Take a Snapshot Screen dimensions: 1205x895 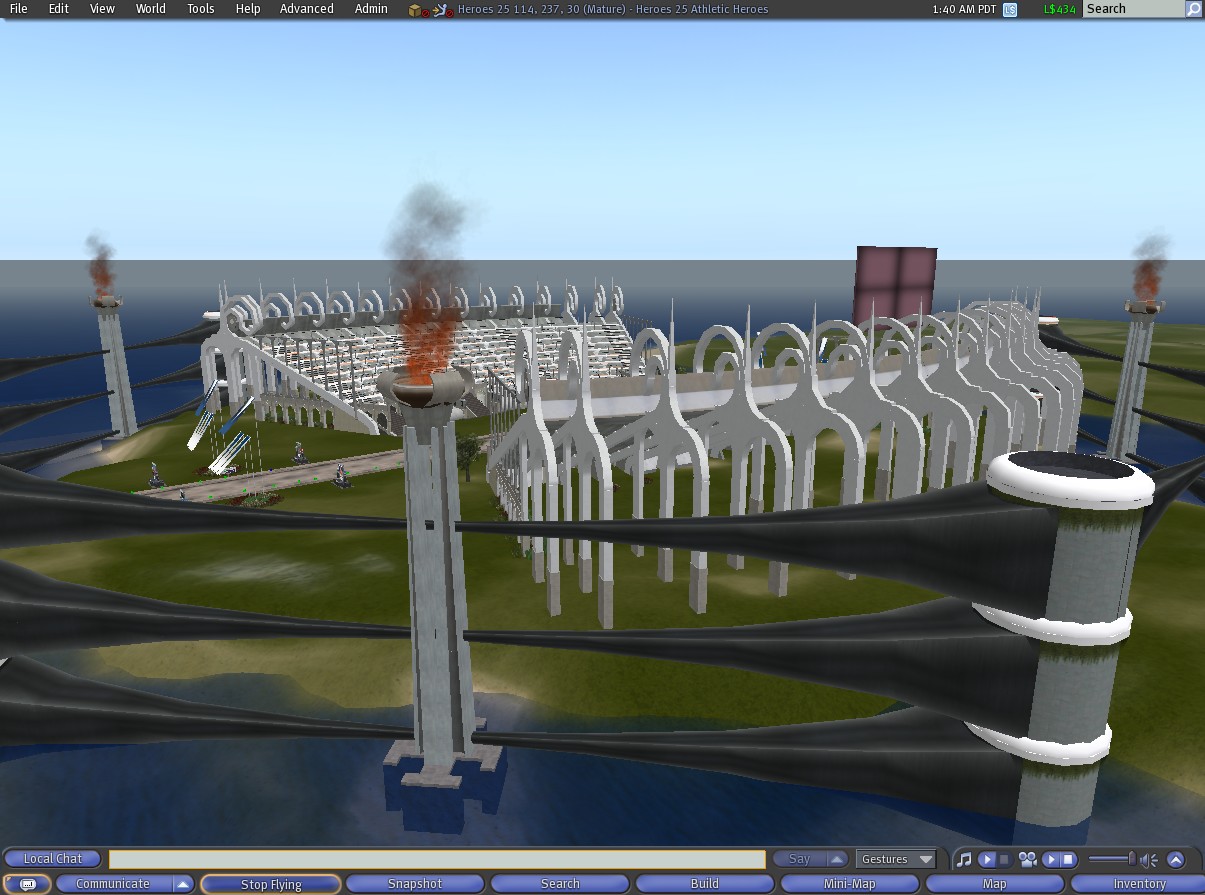(x=415, y=884)
